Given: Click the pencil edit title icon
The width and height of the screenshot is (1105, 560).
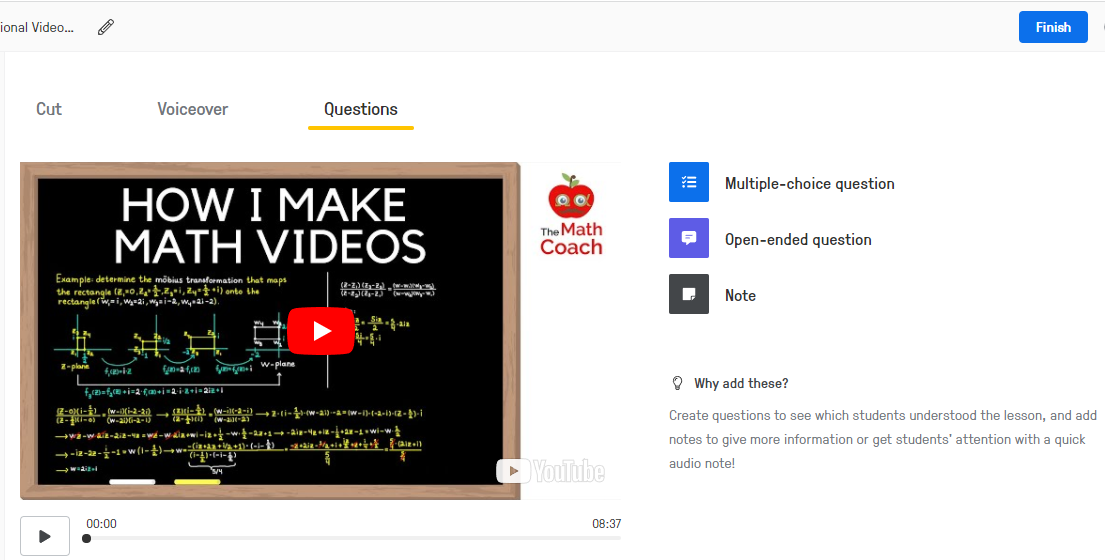Looking at the screenshot, I should tap(106, 27).
